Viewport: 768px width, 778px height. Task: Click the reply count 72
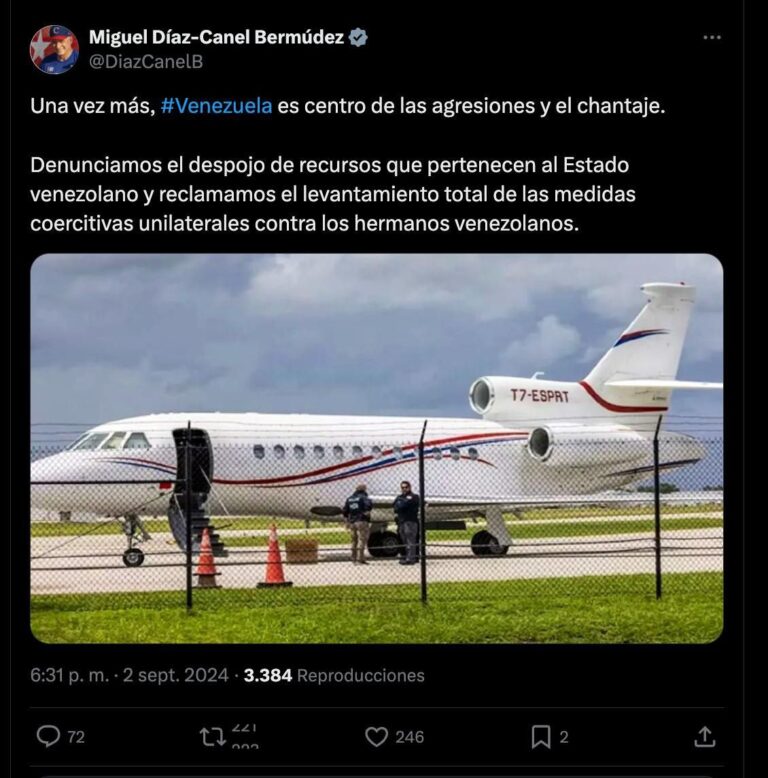click(x=76, y=737)
